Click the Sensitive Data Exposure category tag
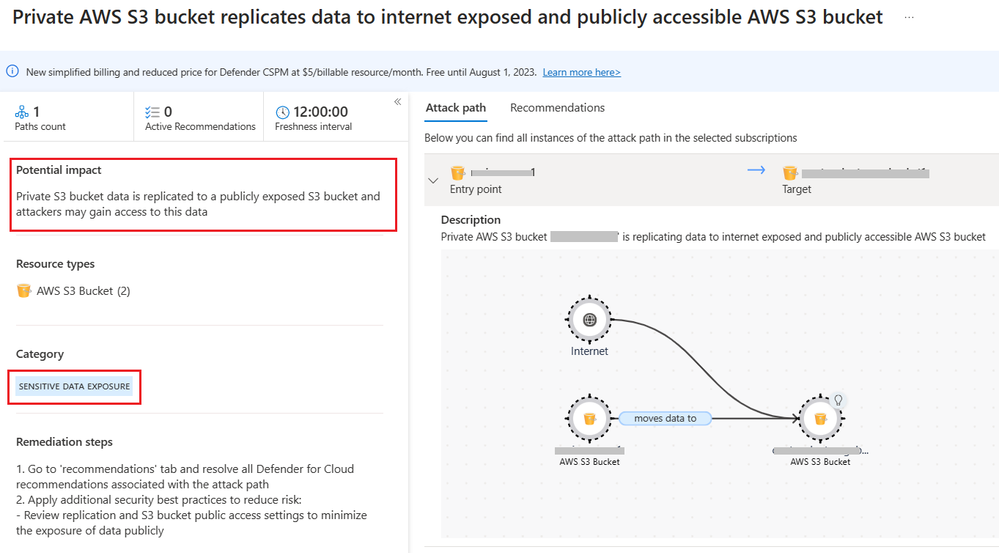999x553 pixels. pyautogui.click(x=74, y=386)
